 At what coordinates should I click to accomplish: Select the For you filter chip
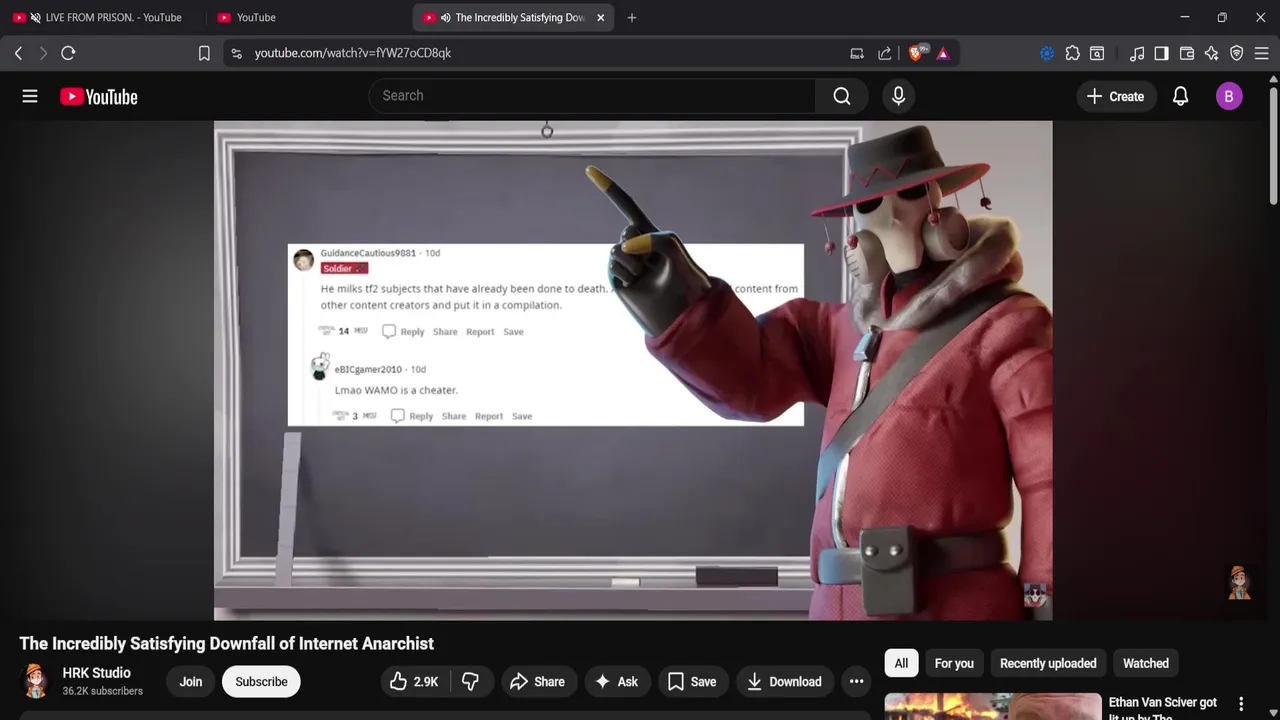click(x=954, y=663)
